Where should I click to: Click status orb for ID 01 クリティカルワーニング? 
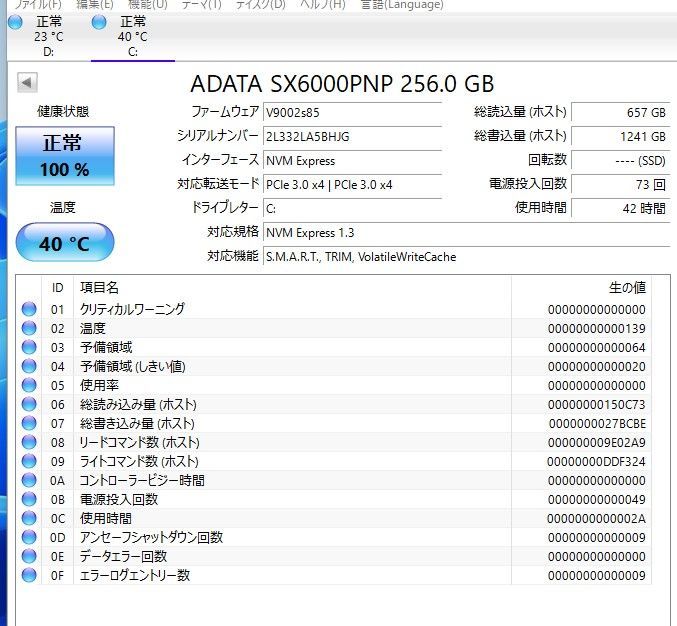click(29, 309)
